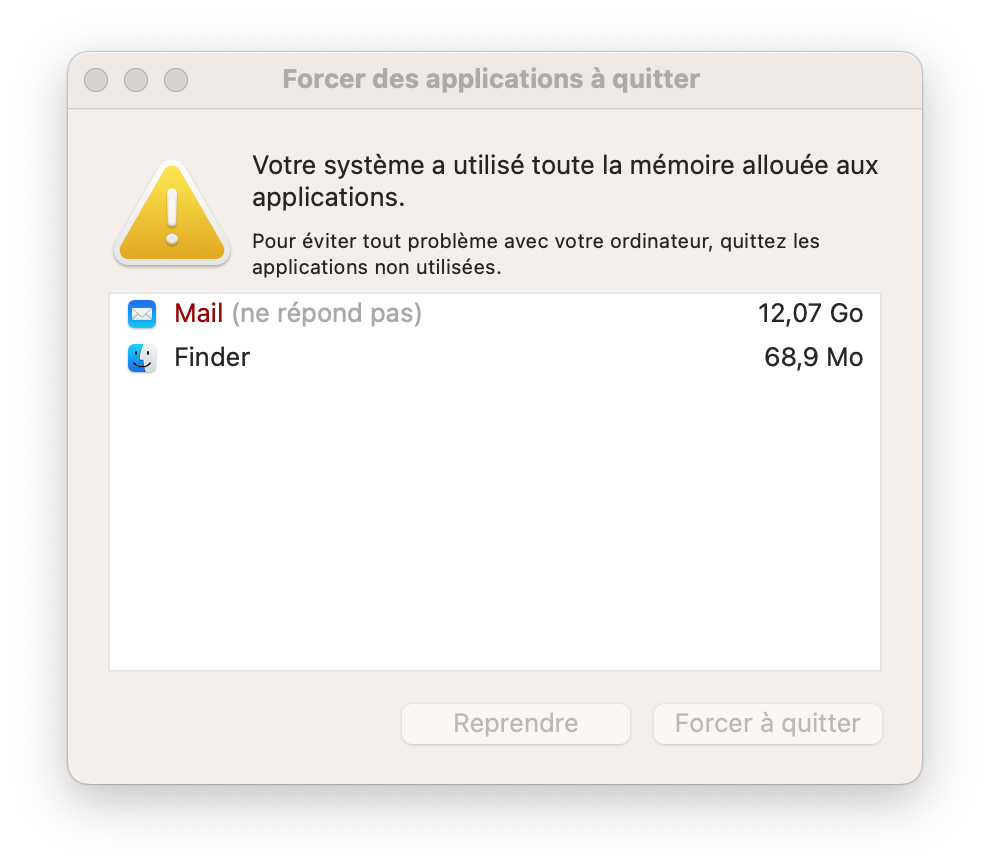990x868 pixels.
Task: Click Mail's 12,07 Go memory value
Action: [810, 314]
